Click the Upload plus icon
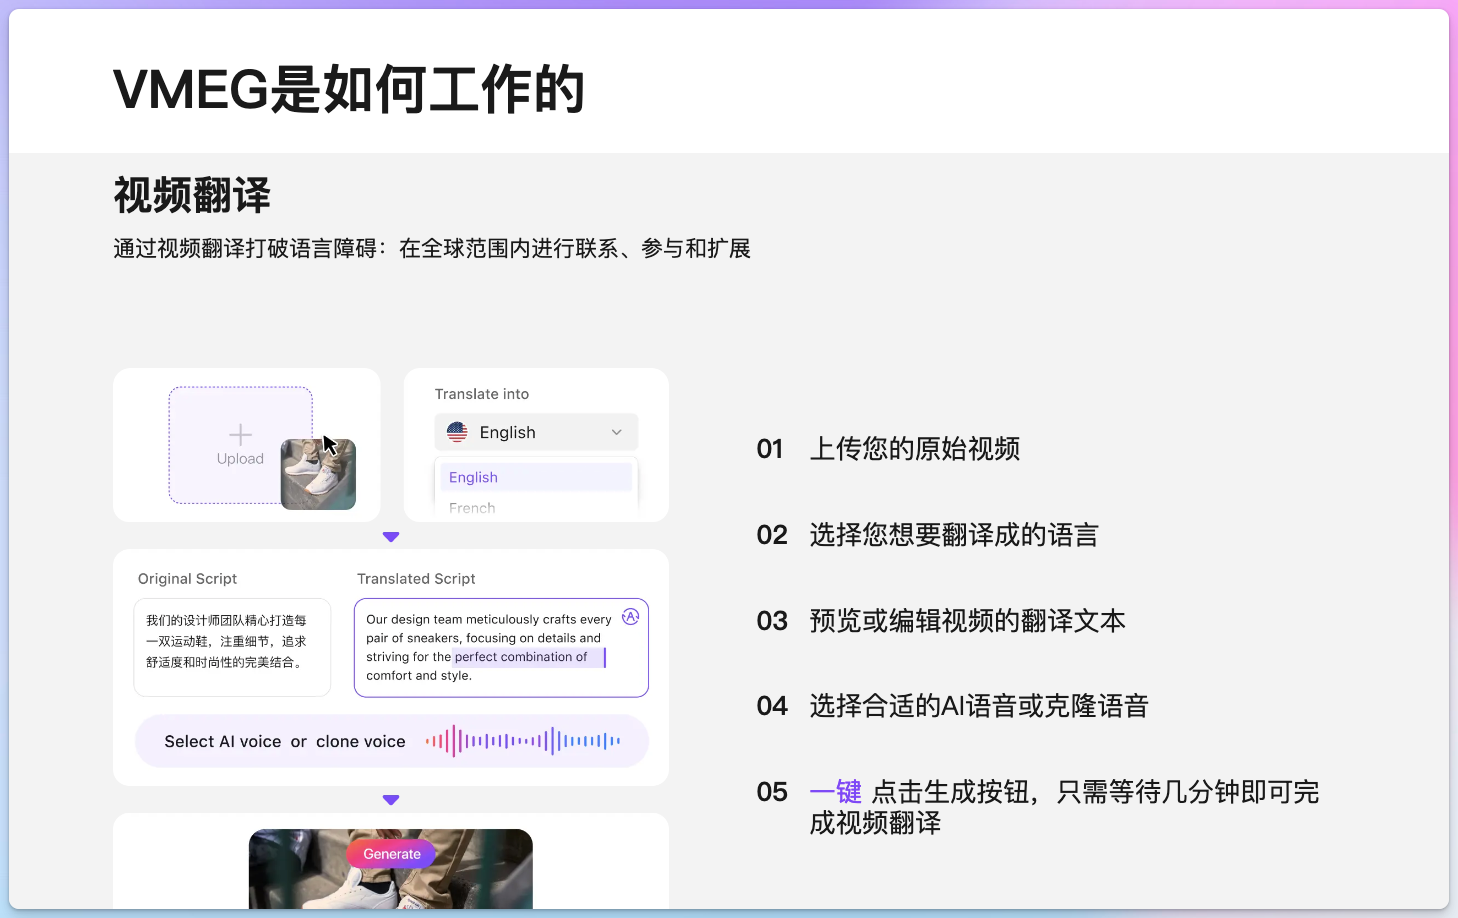 tap(240, 433)
